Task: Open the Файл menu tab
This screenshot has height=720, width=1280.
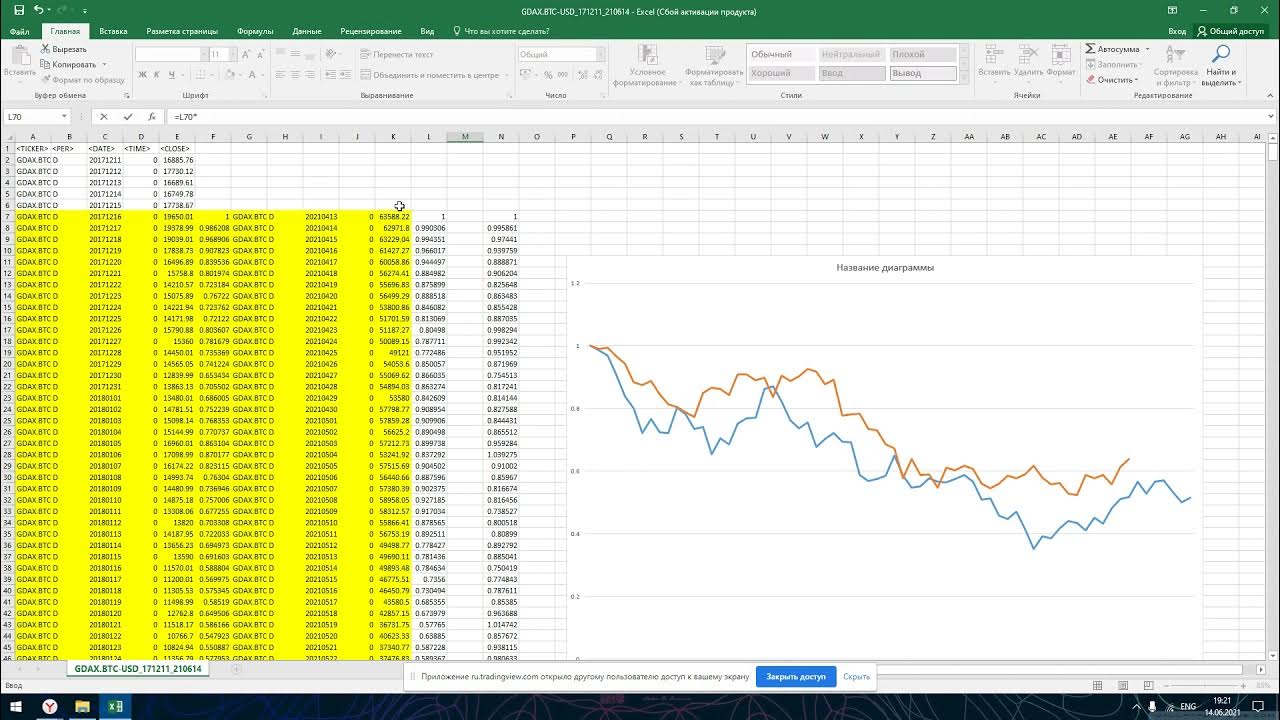Action: 19,31
